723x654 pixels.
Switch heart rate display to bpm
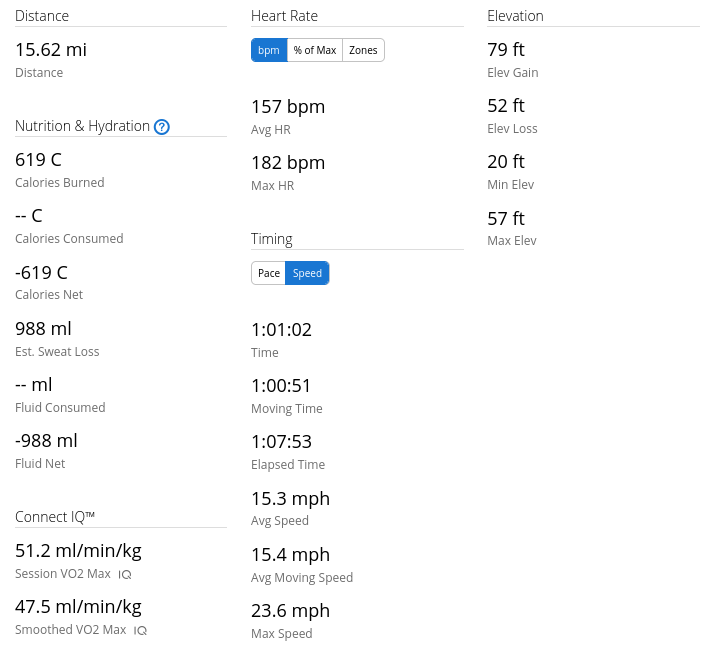click(x=269, y=50)
